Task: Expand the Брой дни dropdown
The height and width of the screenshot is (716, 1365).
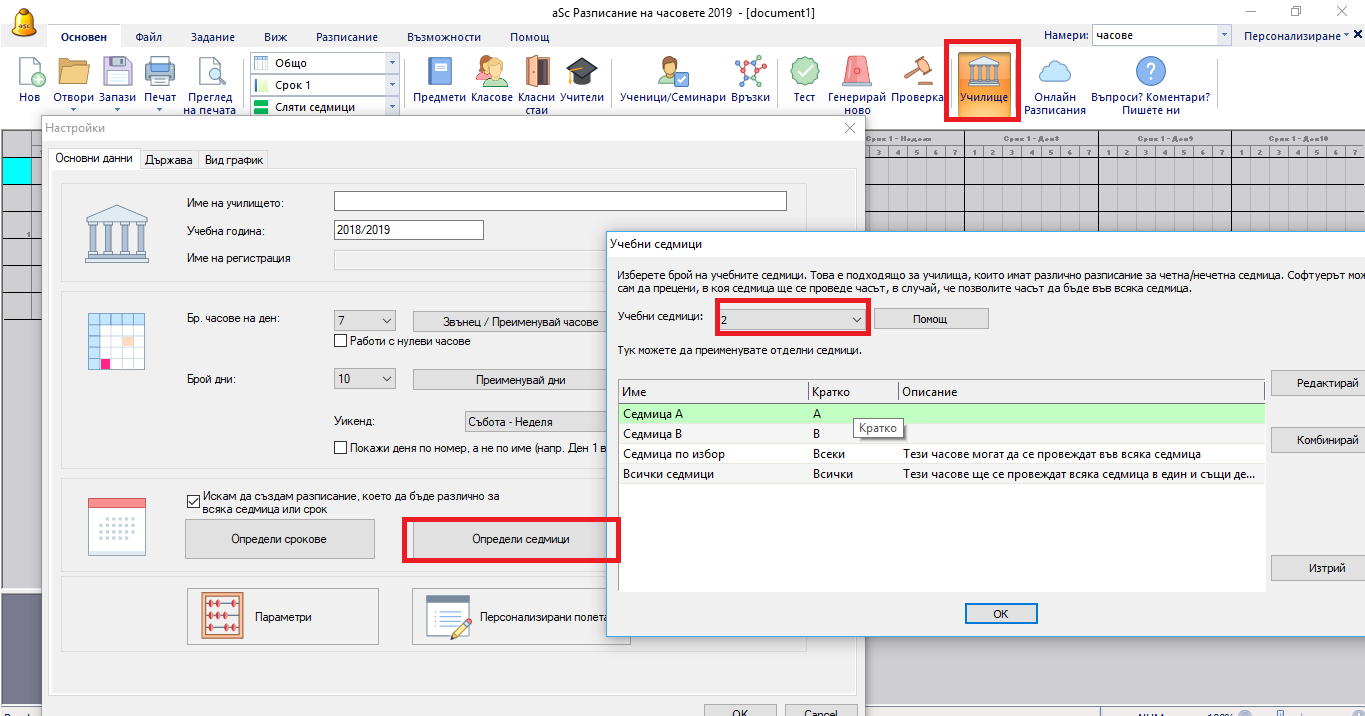Action: pyautogui.click(x=387, y=380)
